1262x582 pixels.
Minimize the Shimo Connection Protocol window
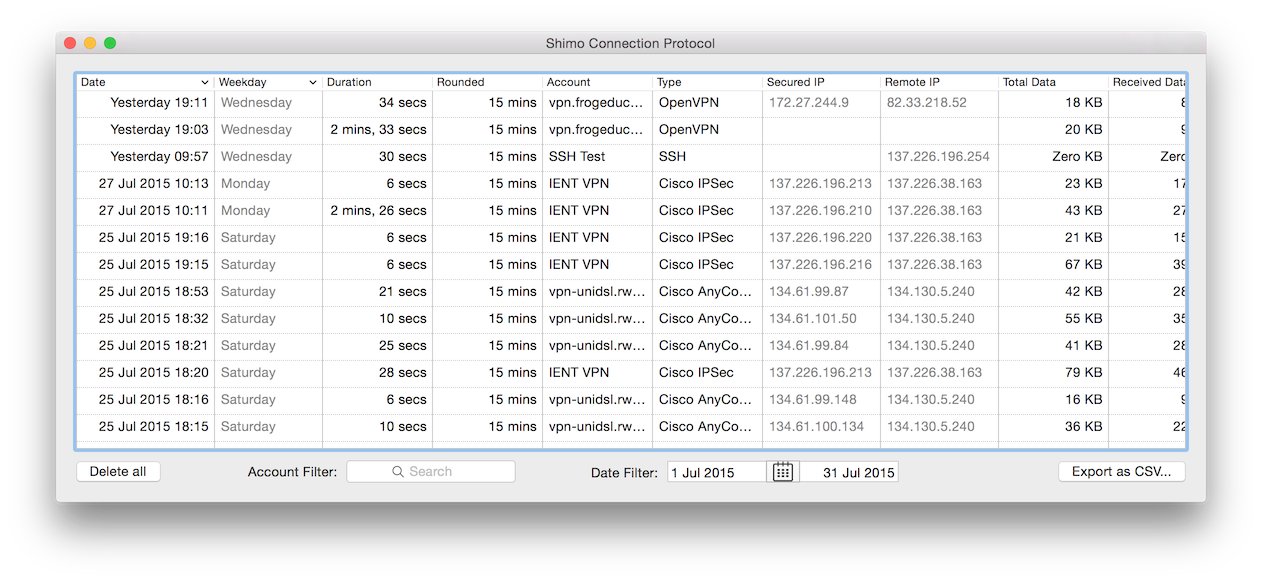[90, 43]
